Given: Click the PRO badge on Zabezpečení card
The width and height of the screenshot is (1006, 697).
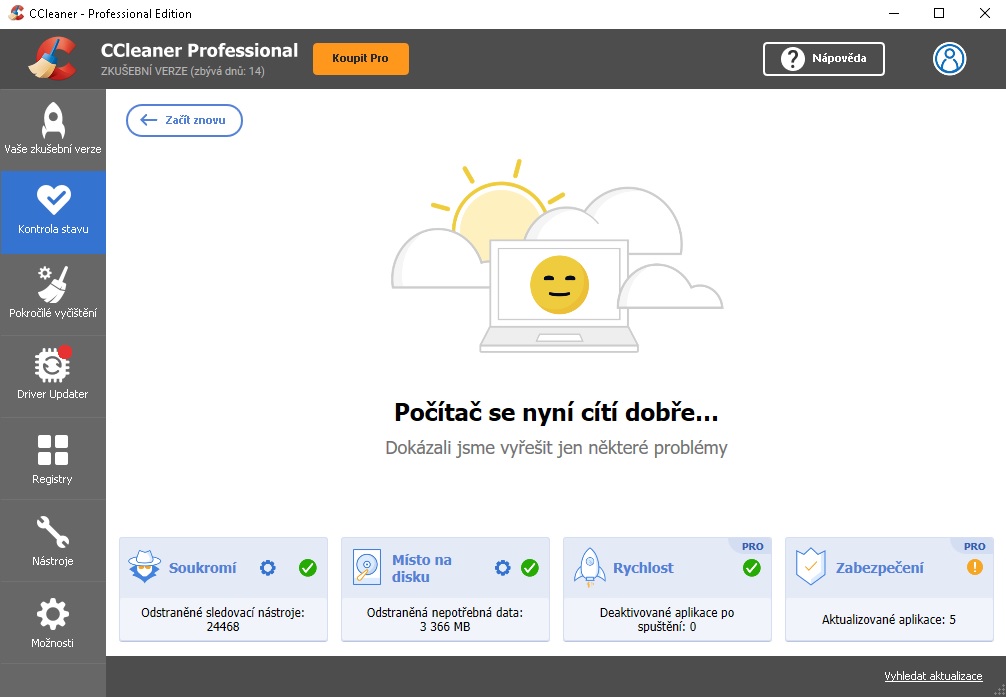Looking at the screenshot, I should (x=975, y=547).
